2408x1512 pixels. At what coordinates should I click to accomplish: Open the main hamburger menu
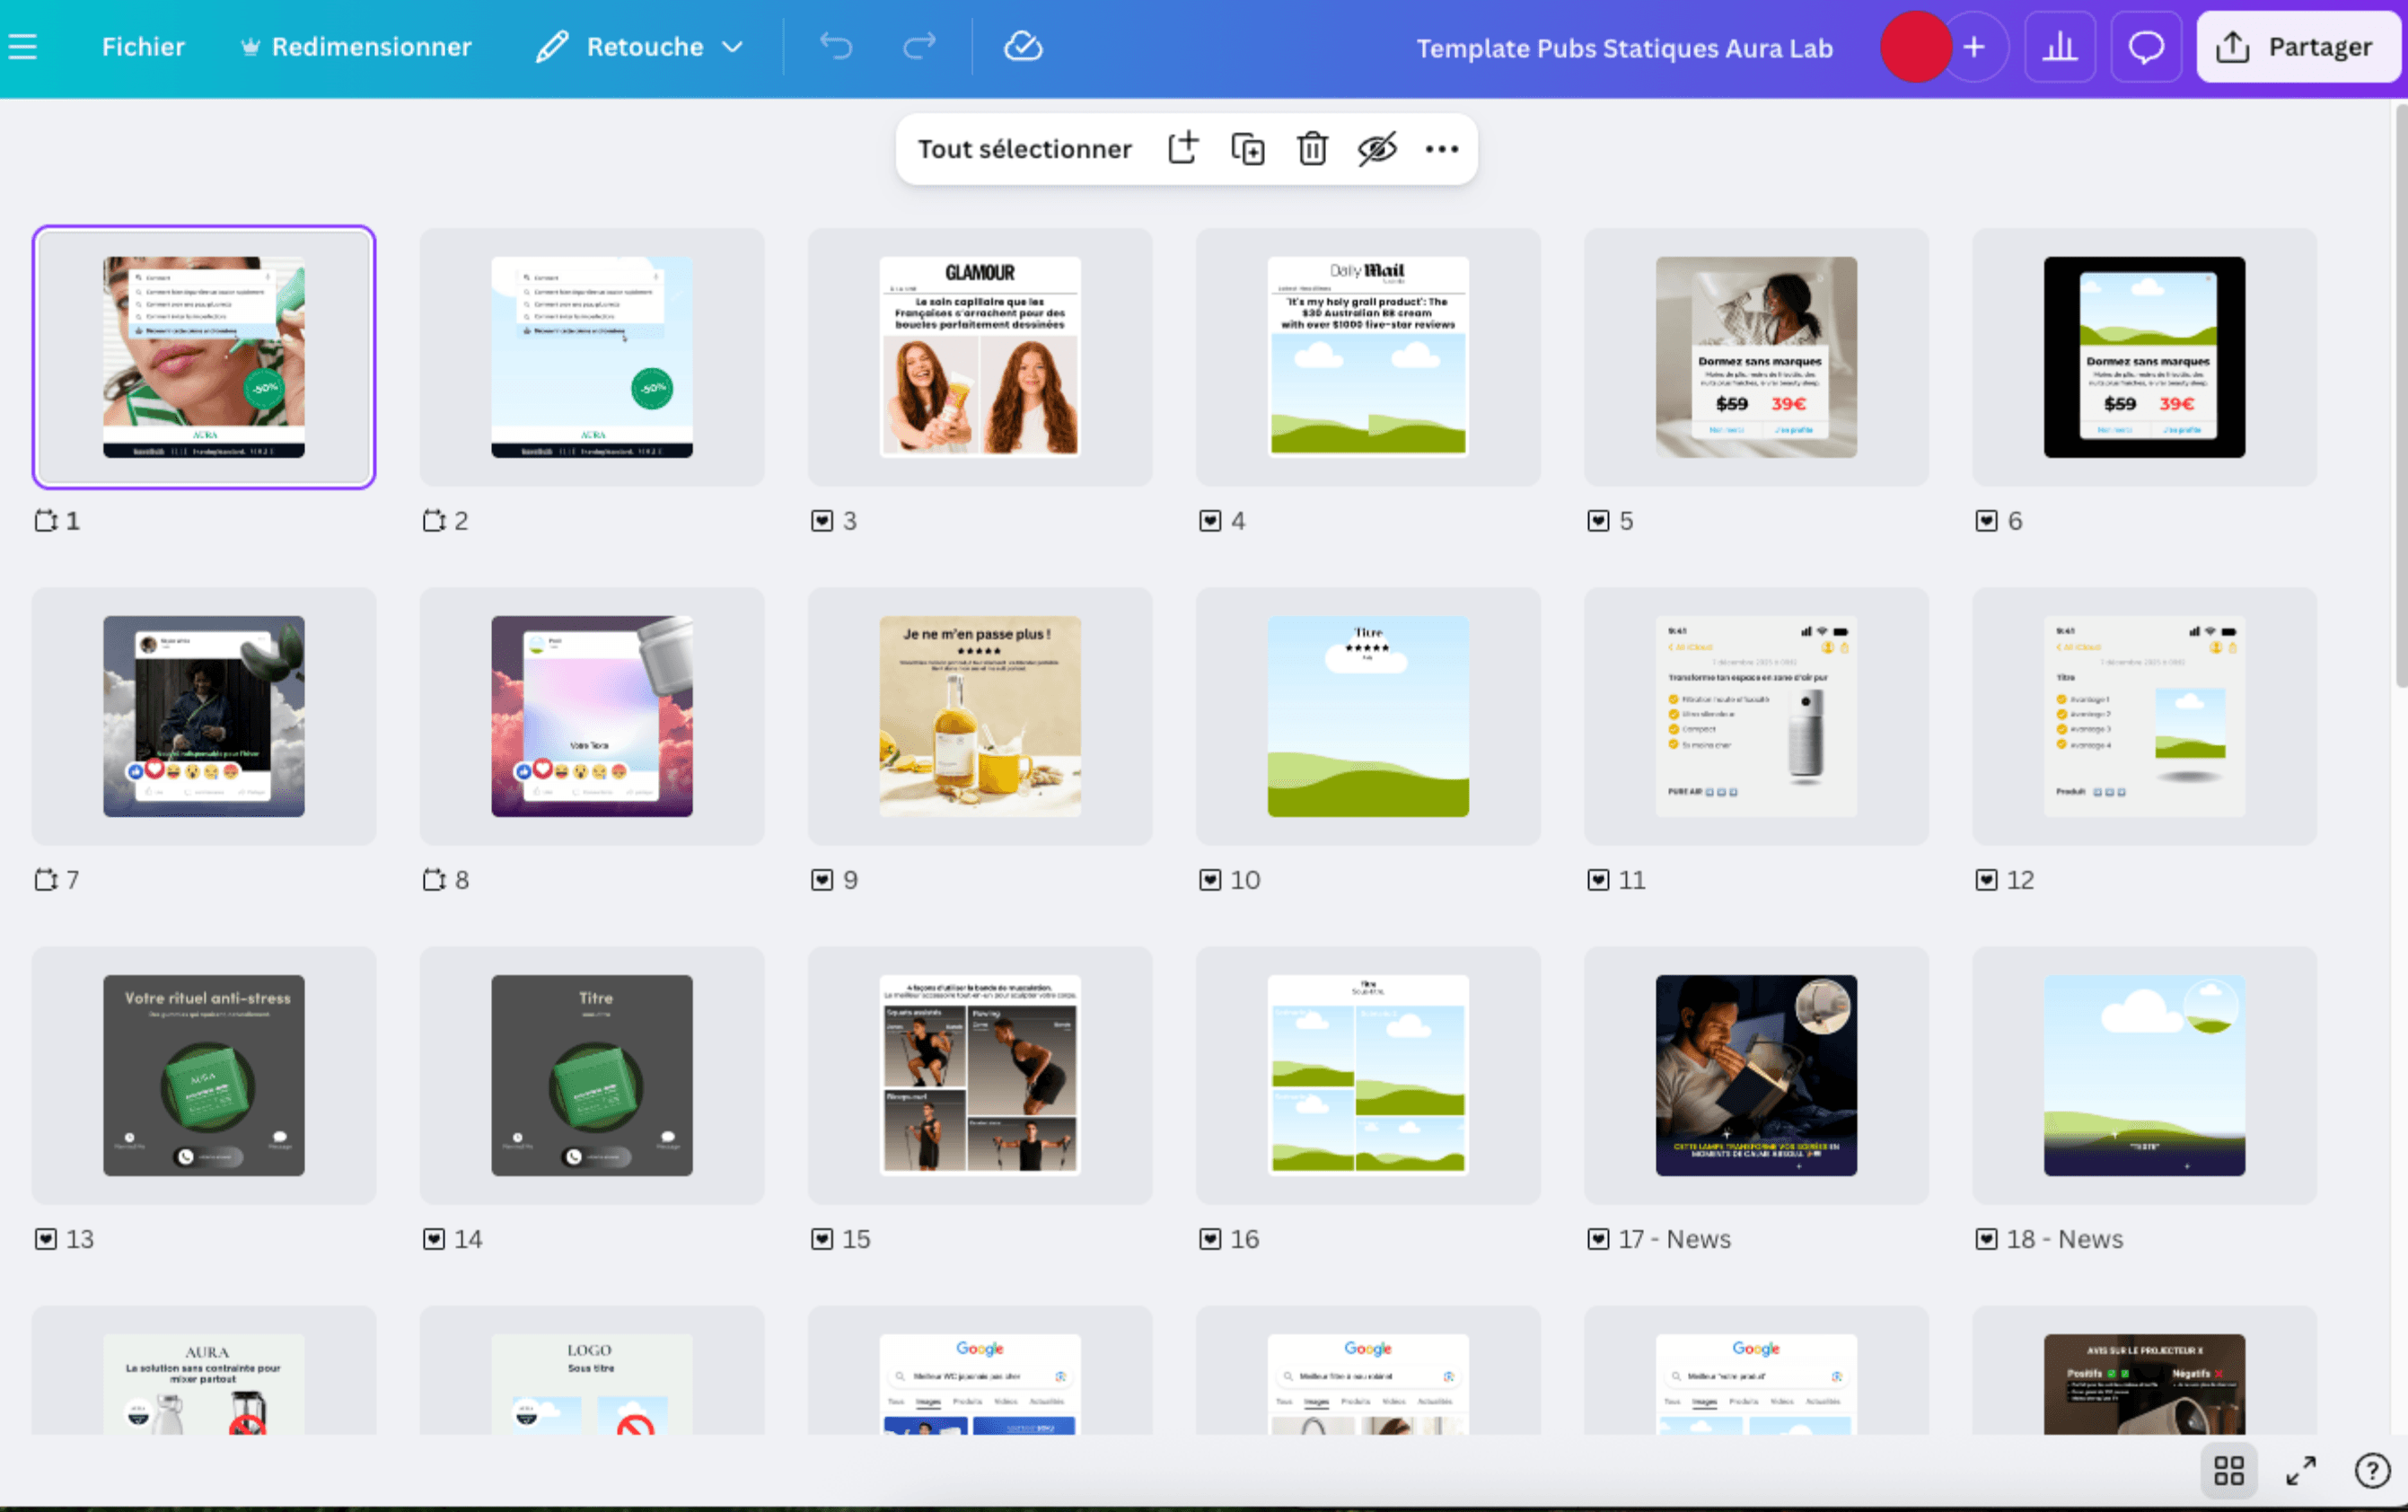coord(23,45)
